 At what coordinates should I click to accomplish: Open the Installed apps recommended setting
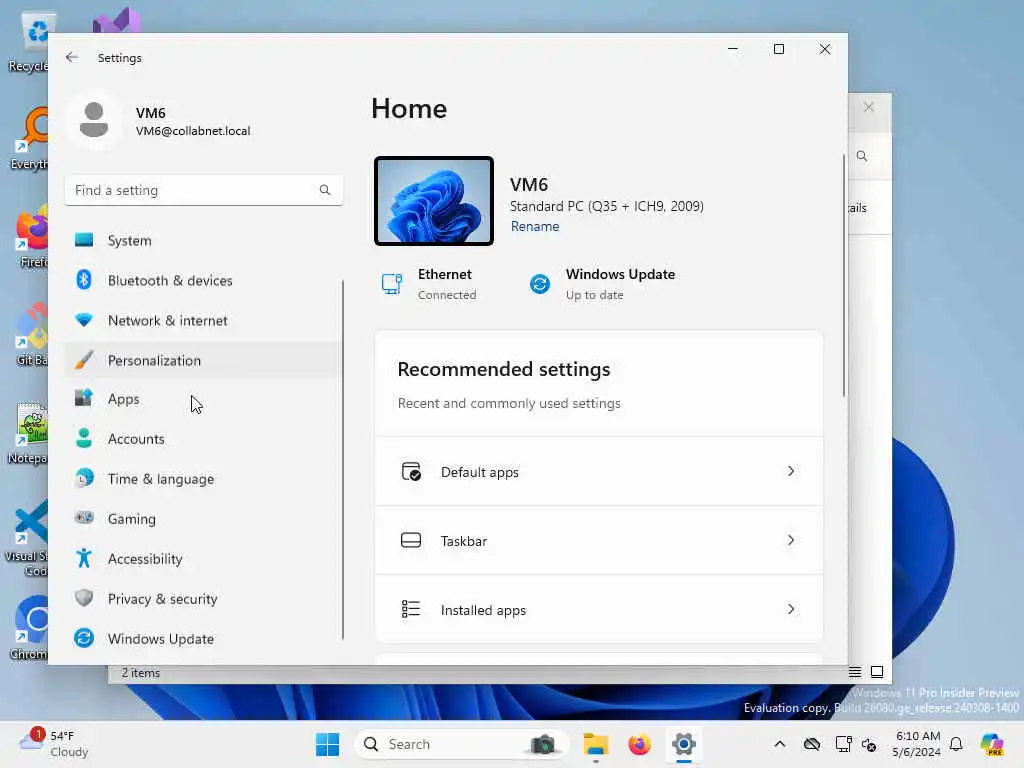click(x=599, y=609)
